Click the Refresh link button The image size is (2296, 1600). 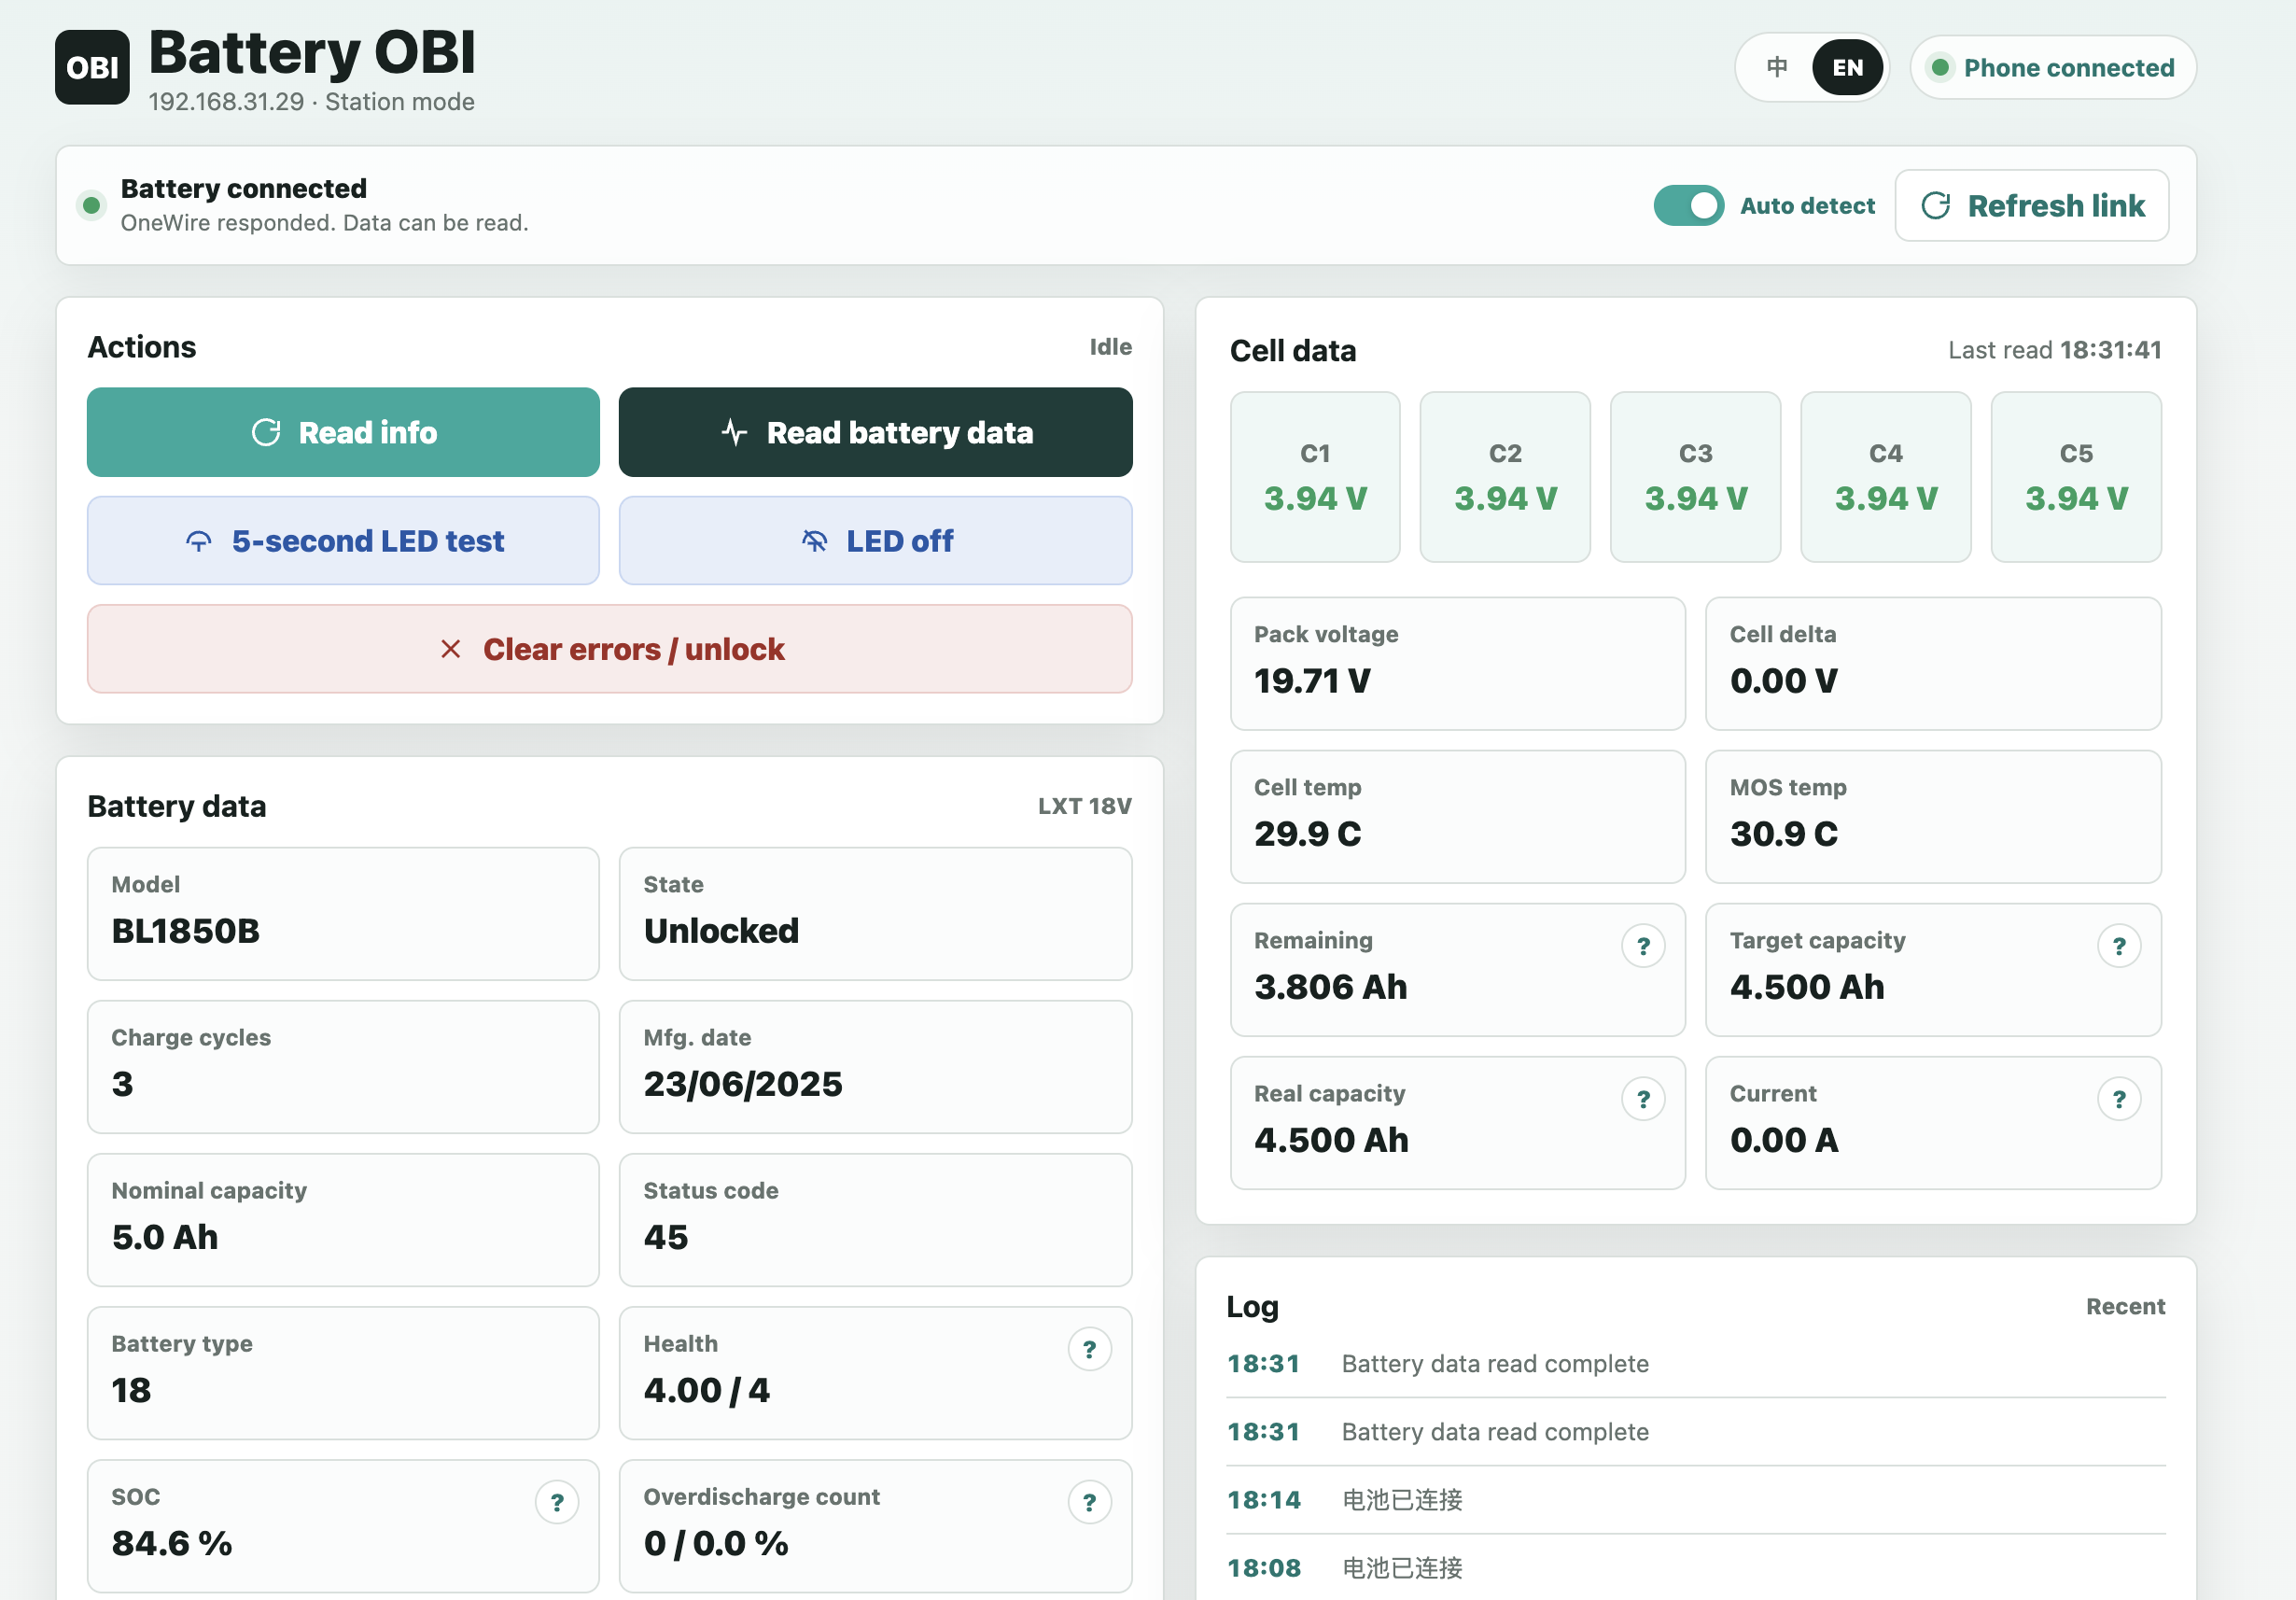coord(2032,206)
